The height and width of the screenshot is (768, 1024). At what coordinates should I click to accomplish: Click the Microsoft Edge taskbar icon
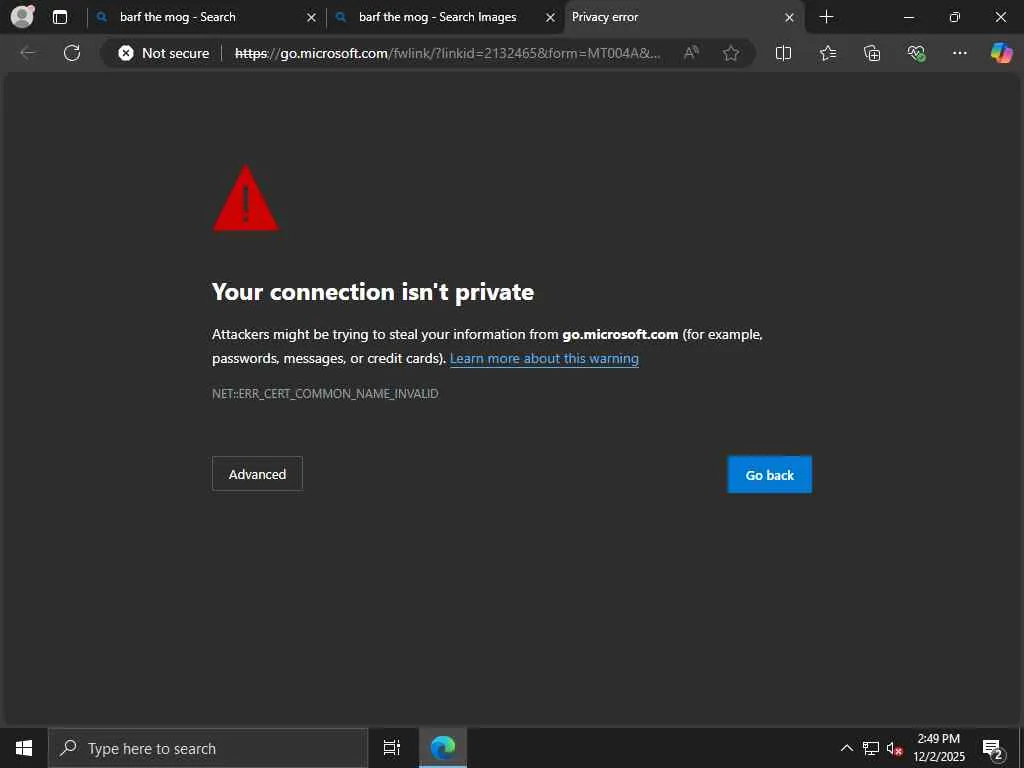point(443,748)
